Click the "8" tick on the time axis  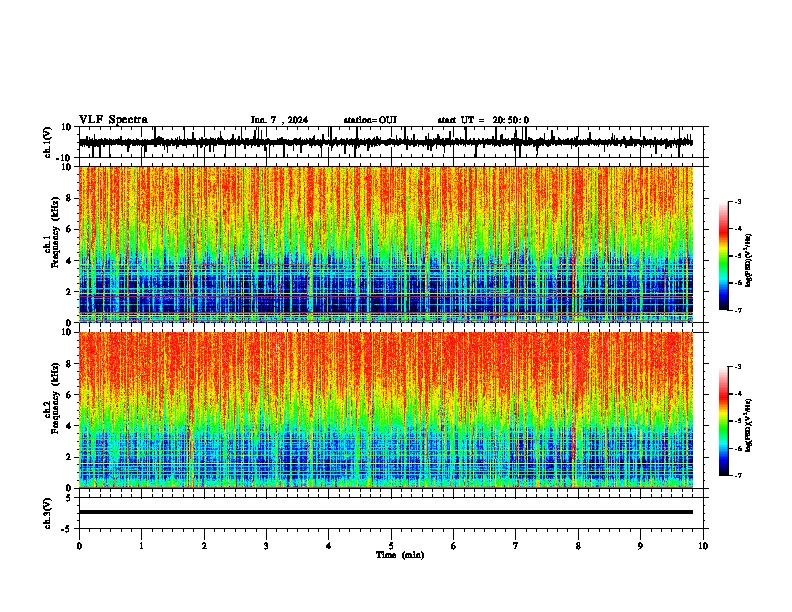(578, 546)
